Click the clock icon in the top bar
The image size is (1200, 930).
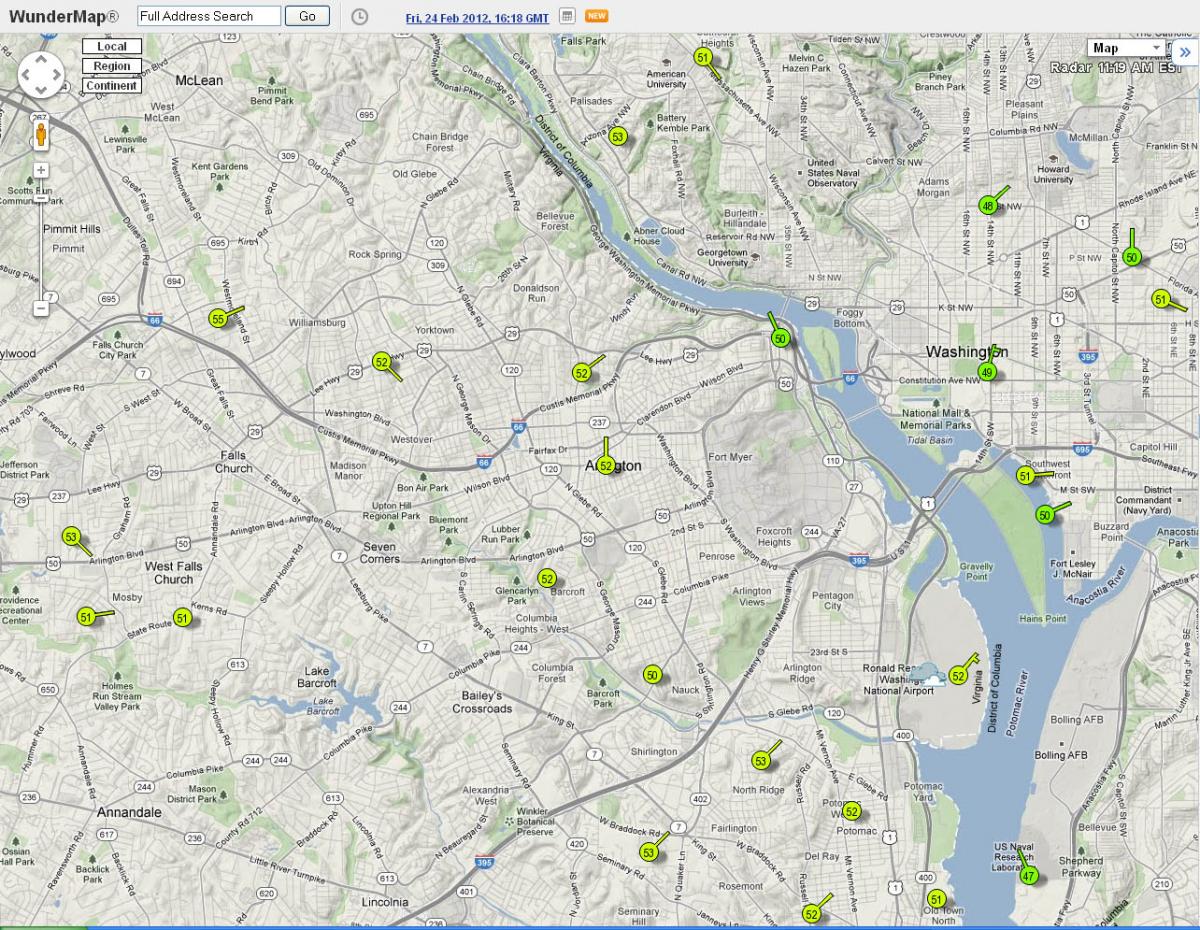pyautogui.click(x=360, y=16)
